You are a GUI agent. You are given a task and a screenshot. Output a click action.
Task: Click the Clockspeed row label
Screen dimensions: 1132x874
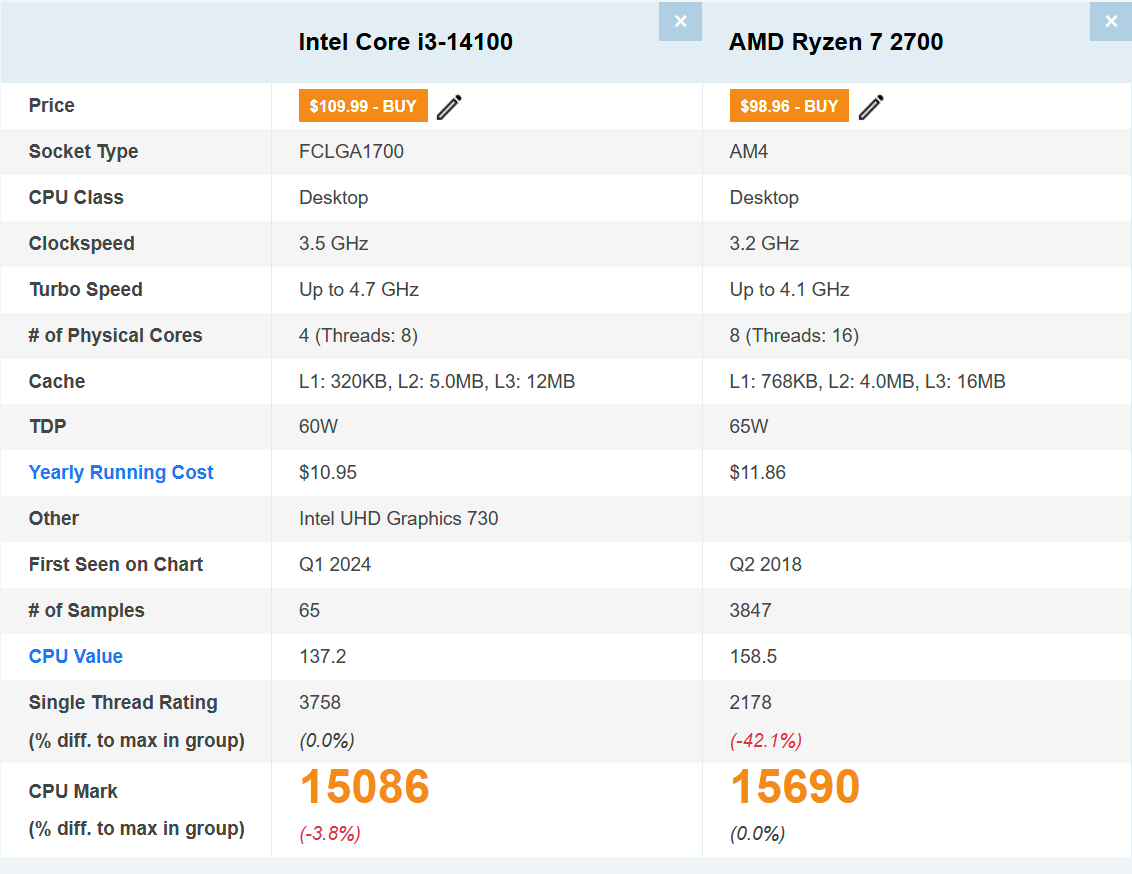point(82,244)
